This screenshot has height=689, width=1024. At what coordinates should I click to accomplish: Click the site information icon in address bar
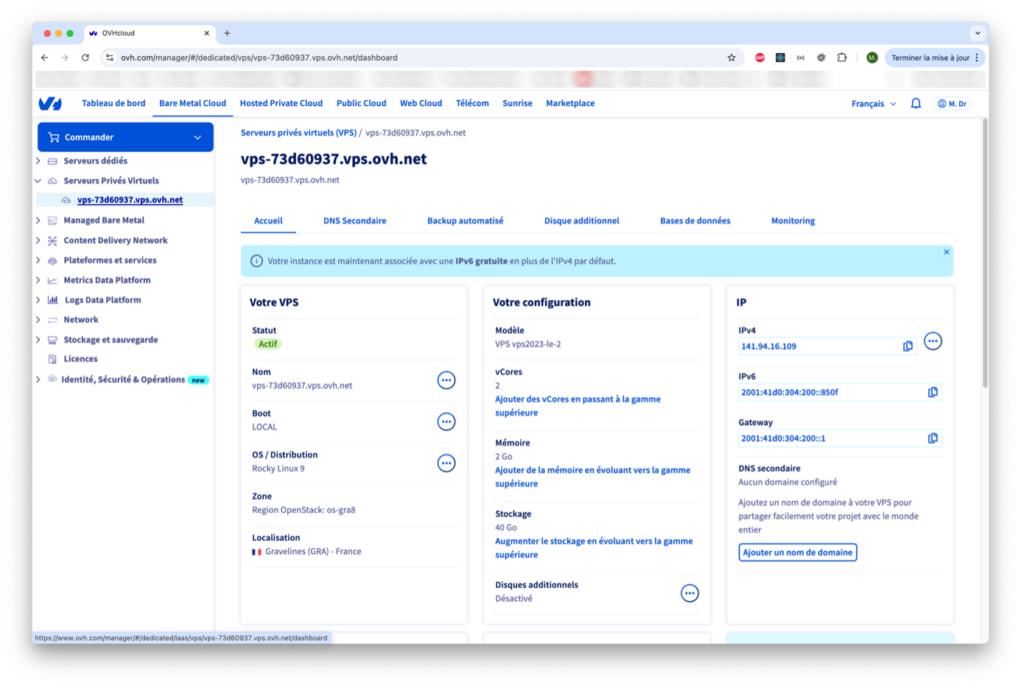[110, 57]
